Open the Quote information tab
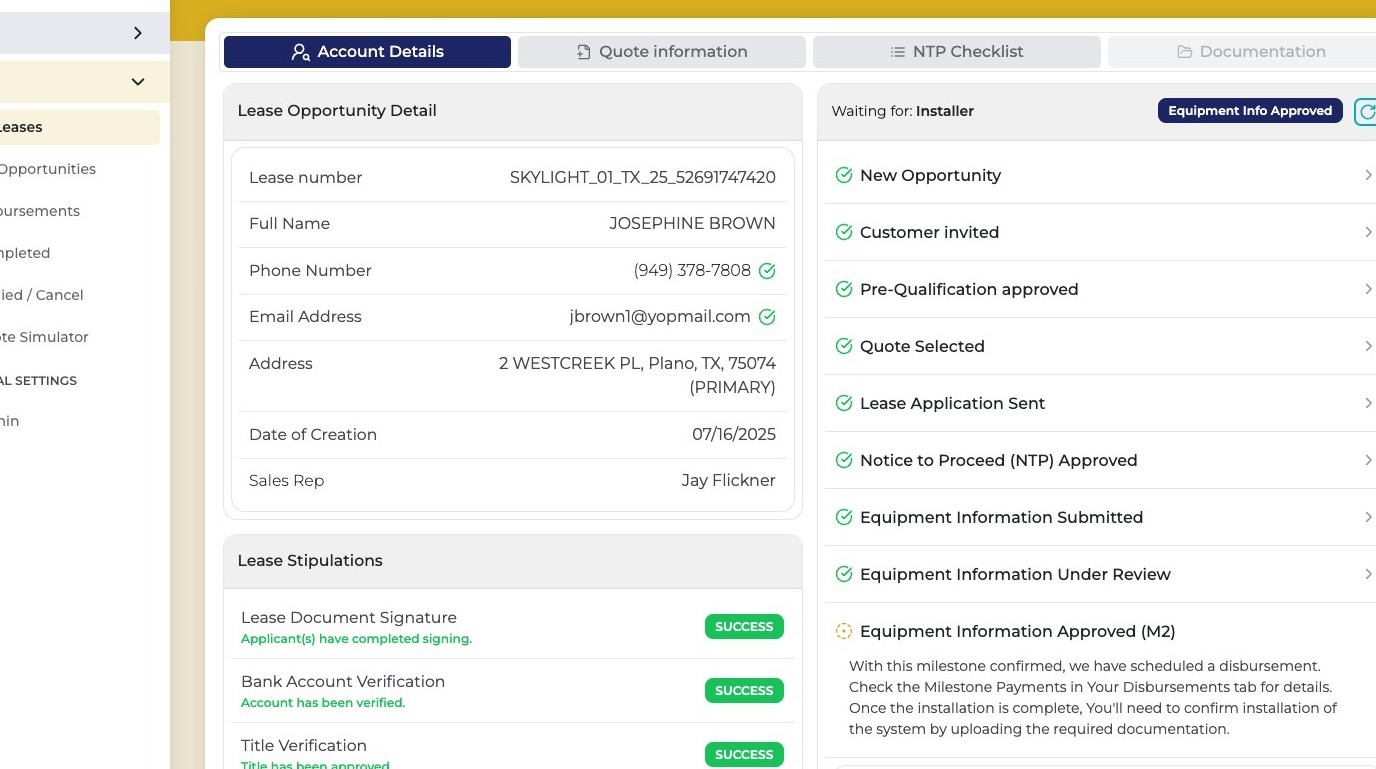Image resolution: width=1376 pixels, height=769 pixels. [662, 52]
